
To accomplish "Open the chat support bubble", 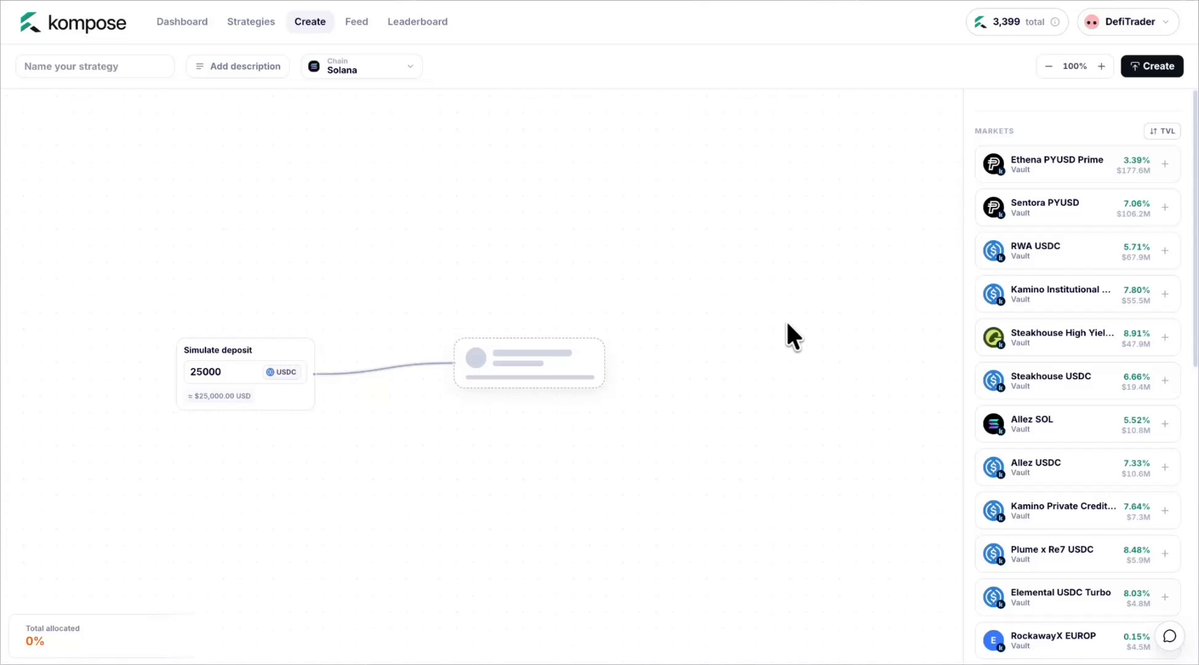I will click(x=1169, y=636).
